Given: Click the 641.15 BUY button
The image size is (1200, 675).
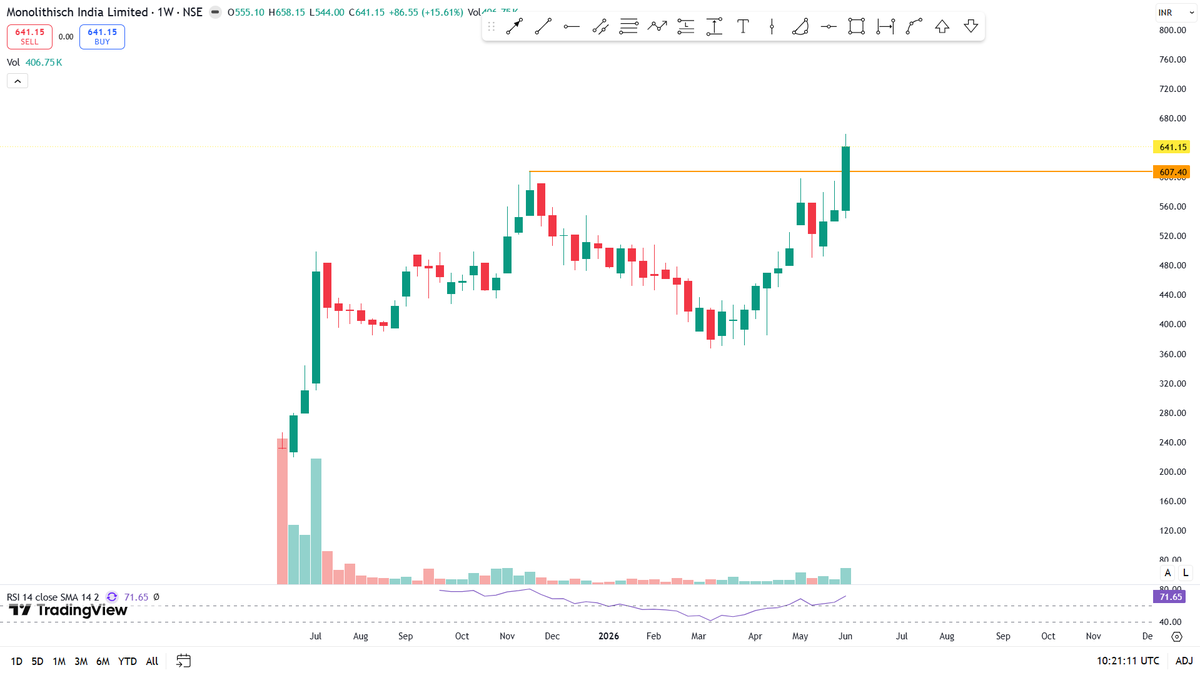Looking at the screenshot, I should [102, 37].
